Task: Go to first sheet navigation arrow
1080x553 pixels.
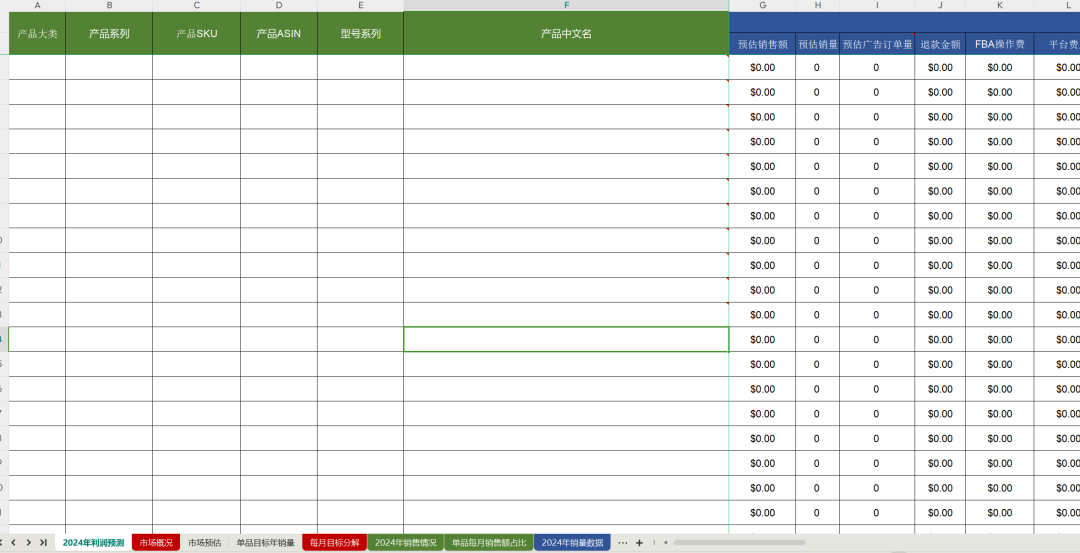Action: pyautogui.click(x=2, y=543)
